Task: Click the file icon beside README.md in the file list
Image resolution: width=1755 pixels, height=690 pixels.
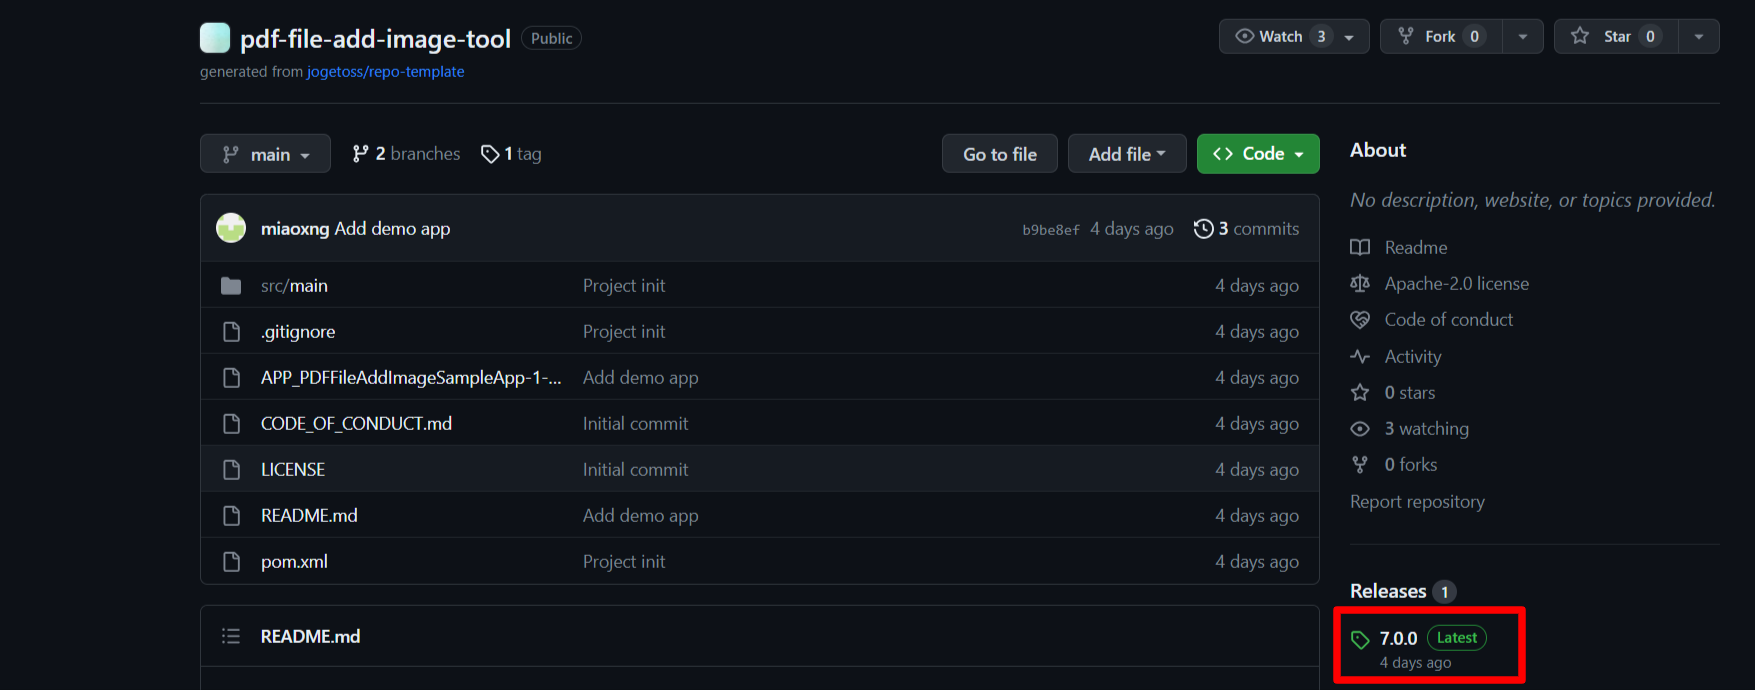Action: point(231,516)
